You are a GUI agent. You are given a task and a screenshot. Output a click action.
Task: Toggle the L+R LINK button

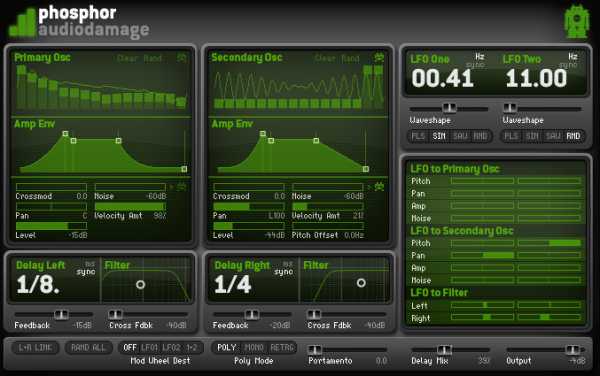(x=35, y=348)
